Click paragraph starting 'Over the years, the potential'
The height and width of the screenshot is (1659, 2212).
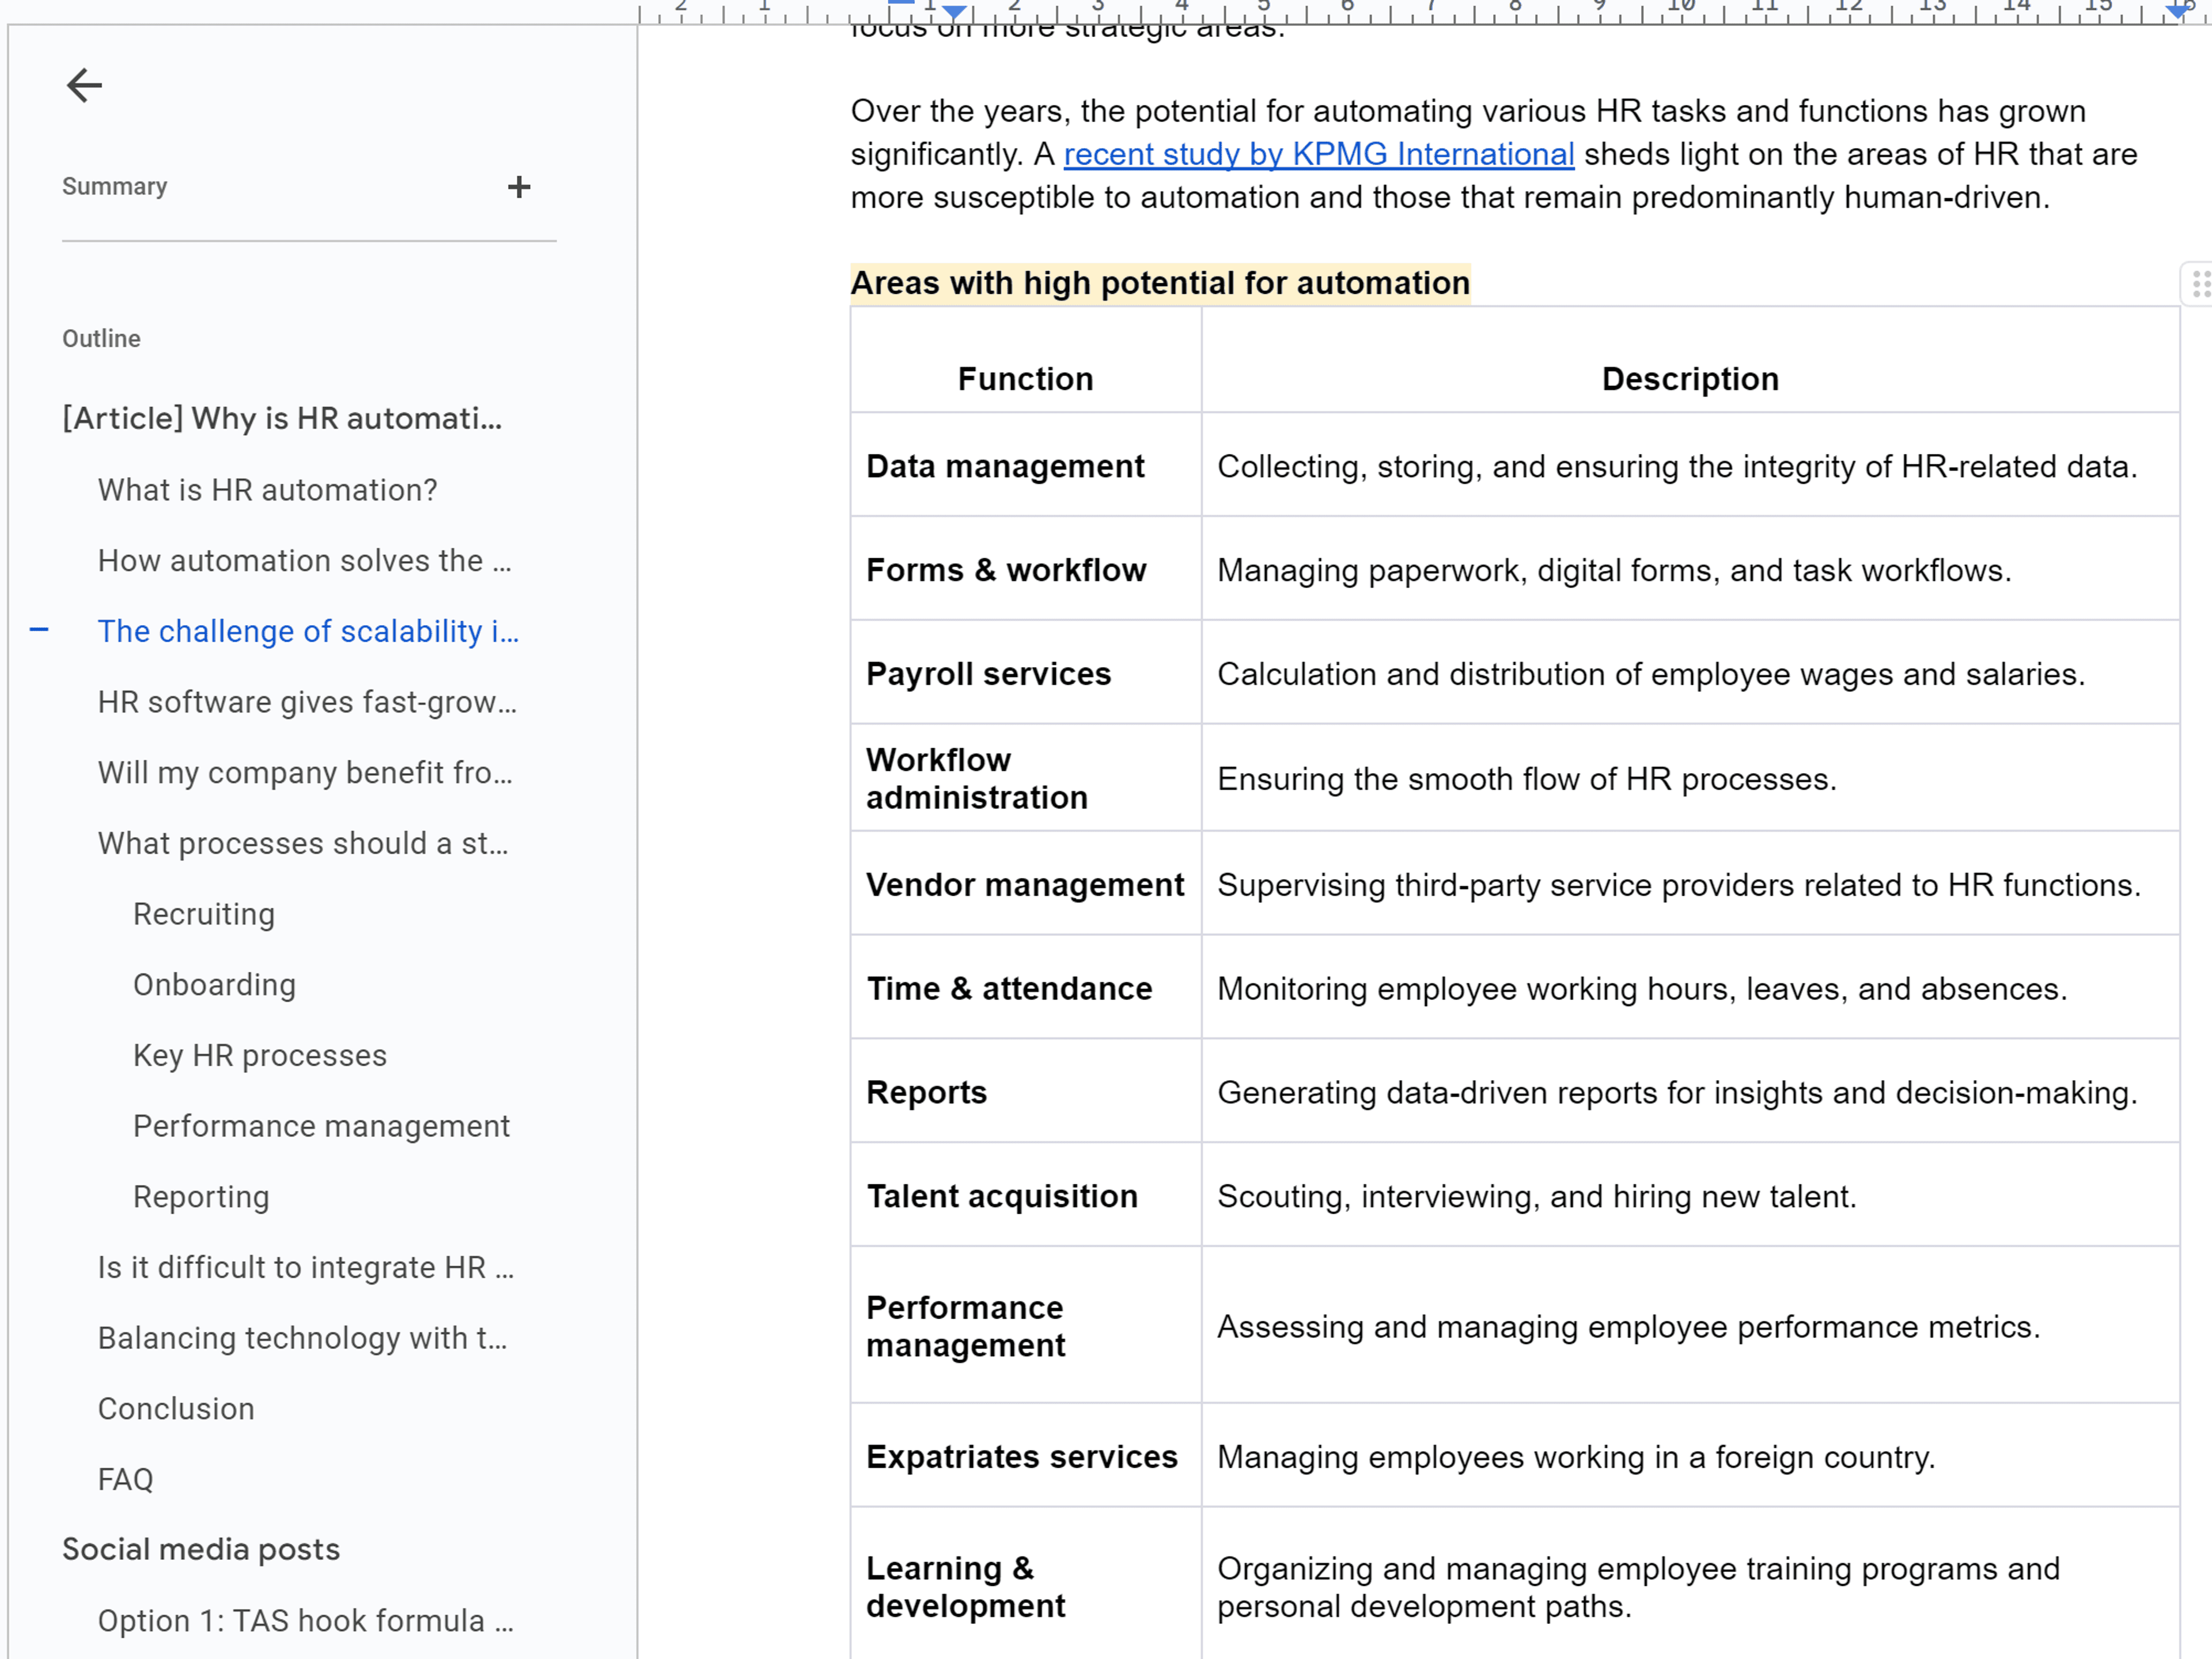coord(1494,154)
